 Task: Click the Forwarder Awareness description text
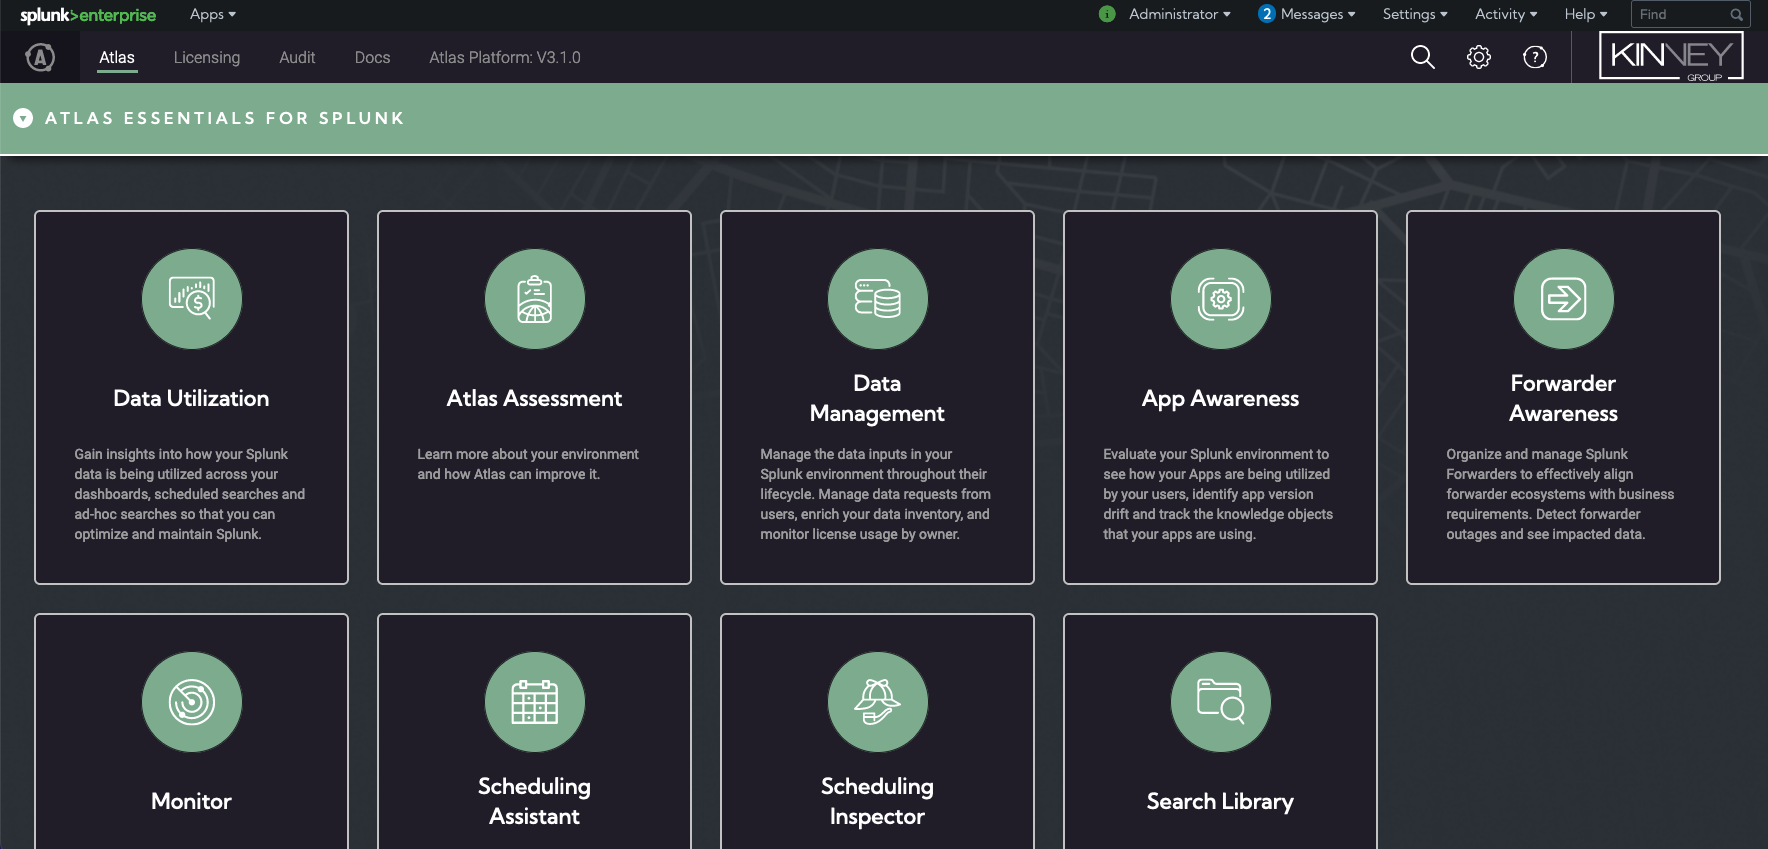click(x=1560, y=494)
